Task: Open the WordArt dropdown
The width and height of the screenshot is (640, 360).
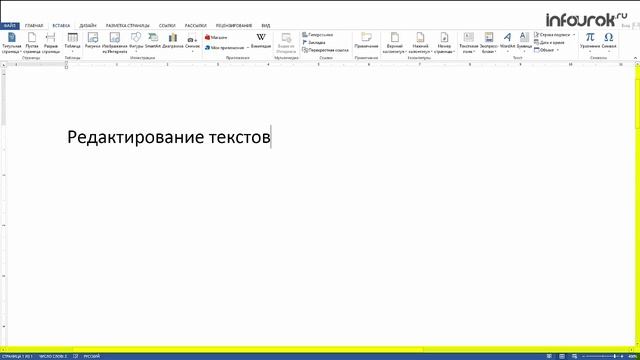Action: pyautogui.click(x=507, y=43)
